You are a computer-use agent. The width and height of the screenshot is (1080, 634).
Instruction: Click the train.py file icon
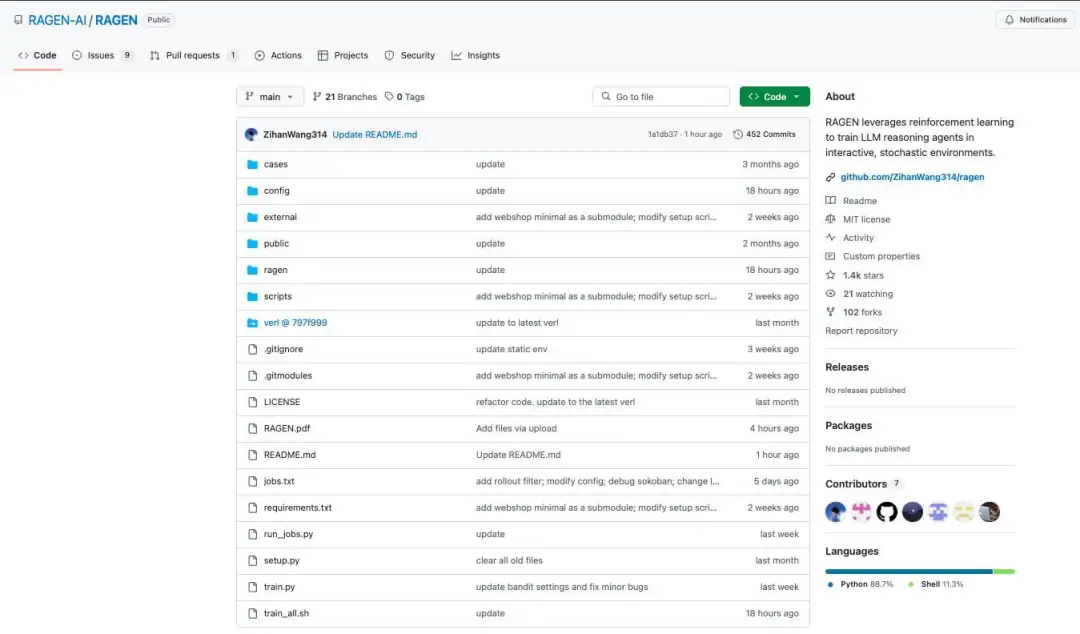coord(252,587)
